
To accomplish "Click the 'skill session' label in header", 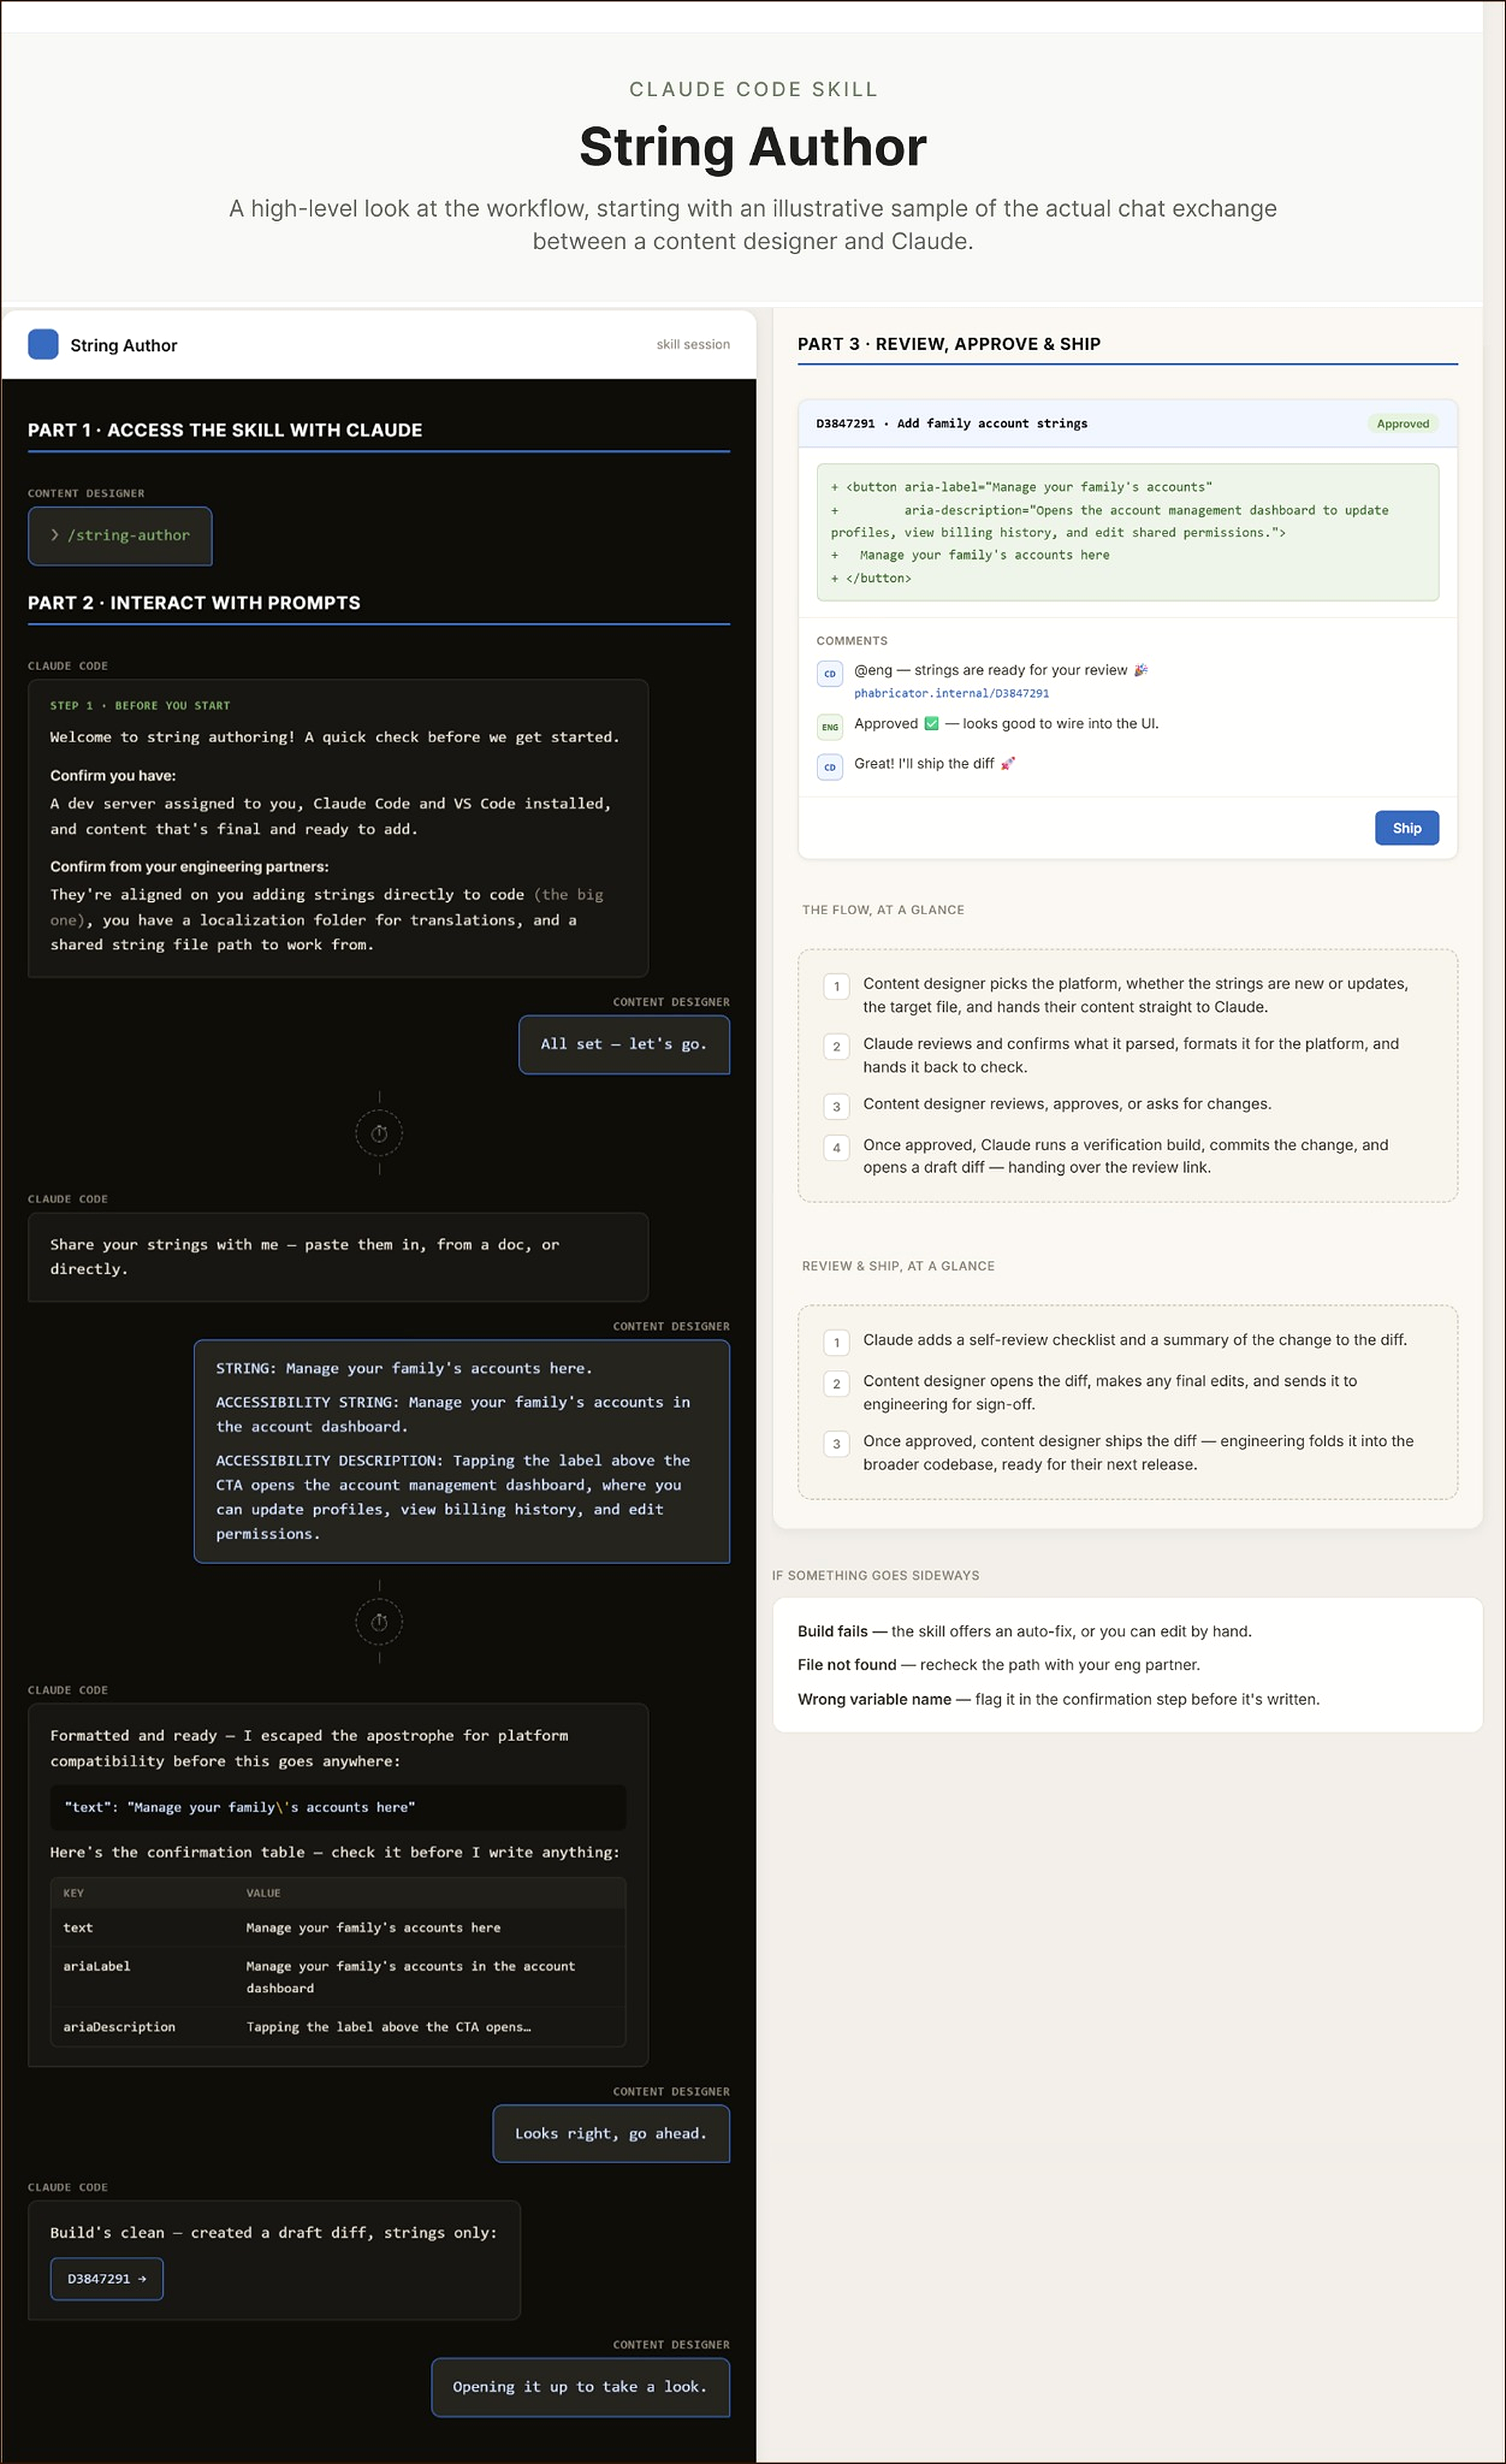I will click(x=693, y=344).
